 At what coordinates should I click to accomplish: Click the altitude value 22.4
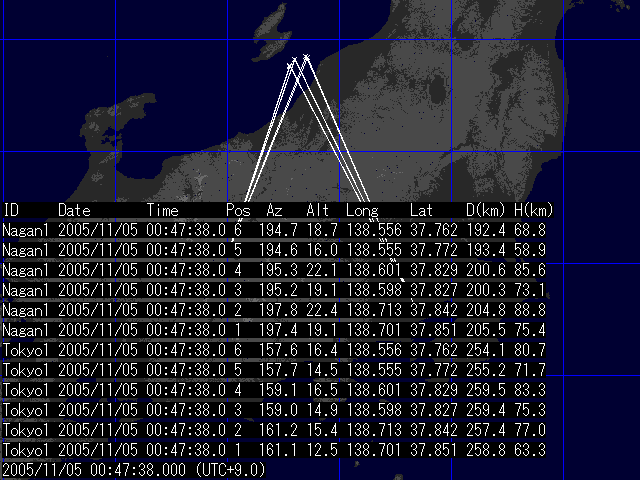click(x=322, y=310)
